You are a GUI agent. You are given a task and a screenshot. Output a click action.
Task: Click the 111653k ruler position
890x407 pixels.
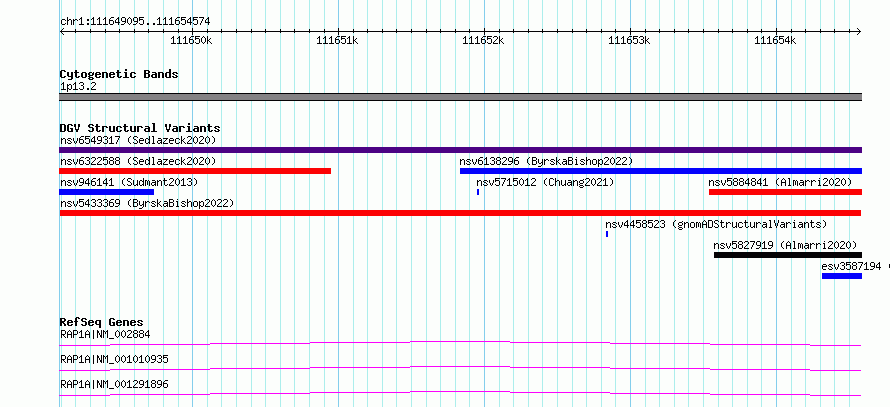[x=629, y=40]
